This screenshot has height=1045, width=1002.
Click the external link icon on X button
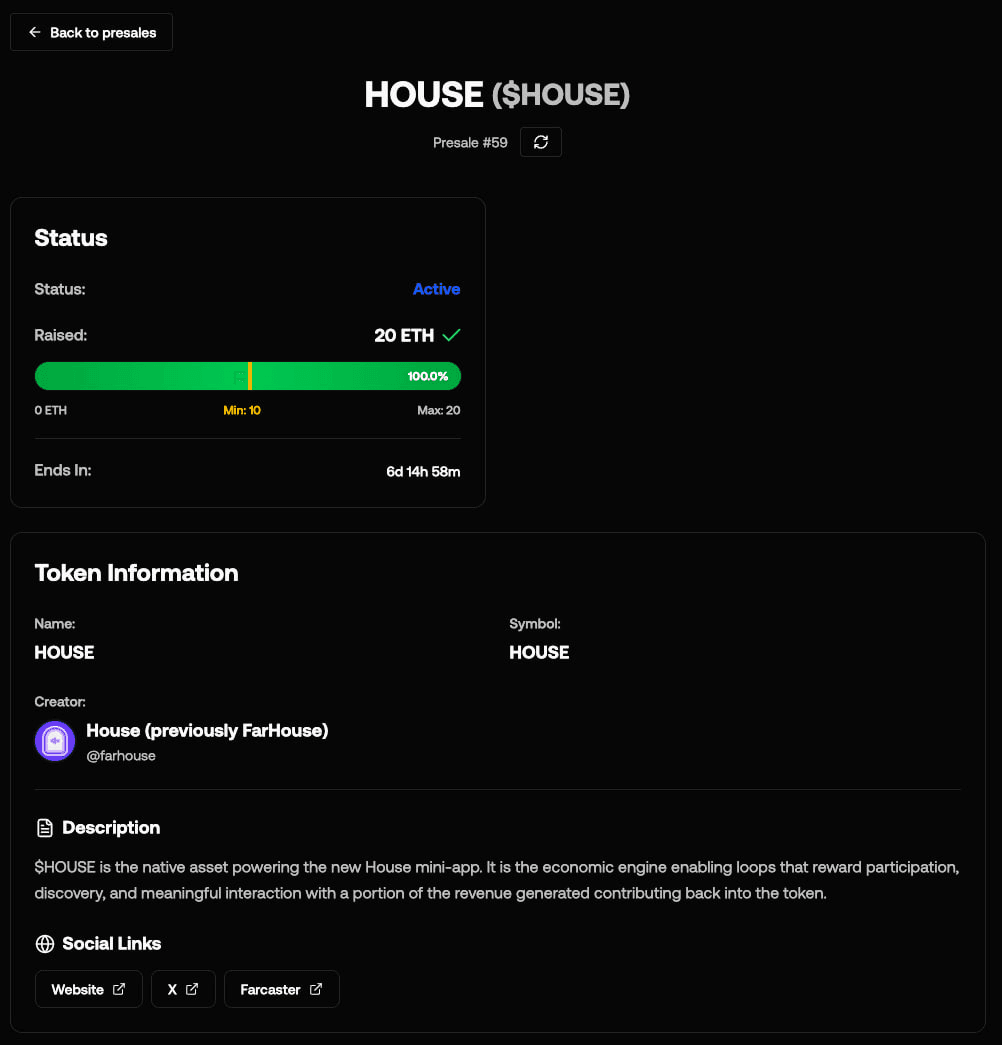point(192,989)
